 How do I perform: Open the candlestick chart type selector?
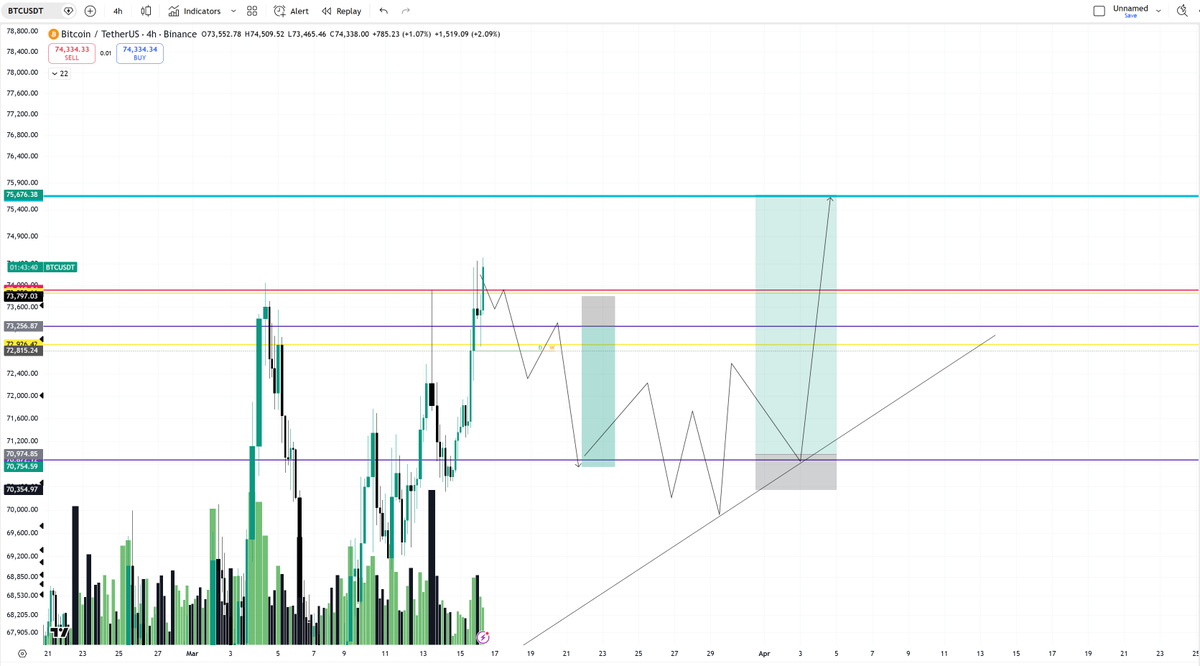tap(146, 11)
